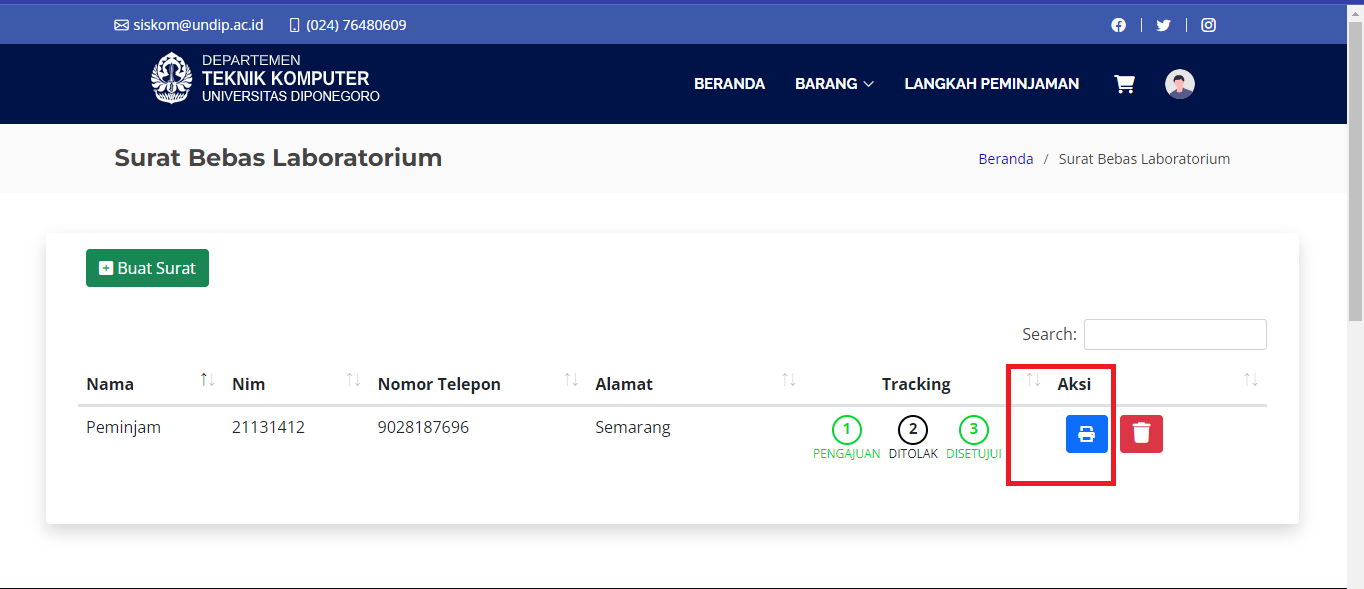Open the Instagram icon link
Image resolution: width=1364 pixels, height=589 pixels.
click(x=1208, y=25)
